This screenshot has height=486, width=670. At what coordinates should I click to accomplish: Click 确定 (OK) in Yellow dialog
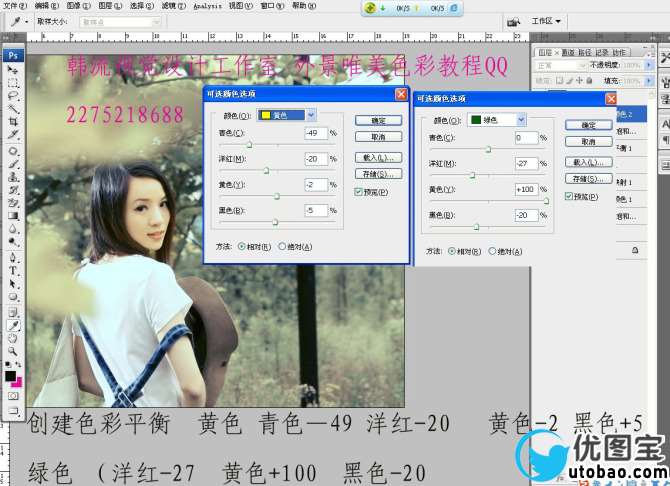[x=378, y=121]
